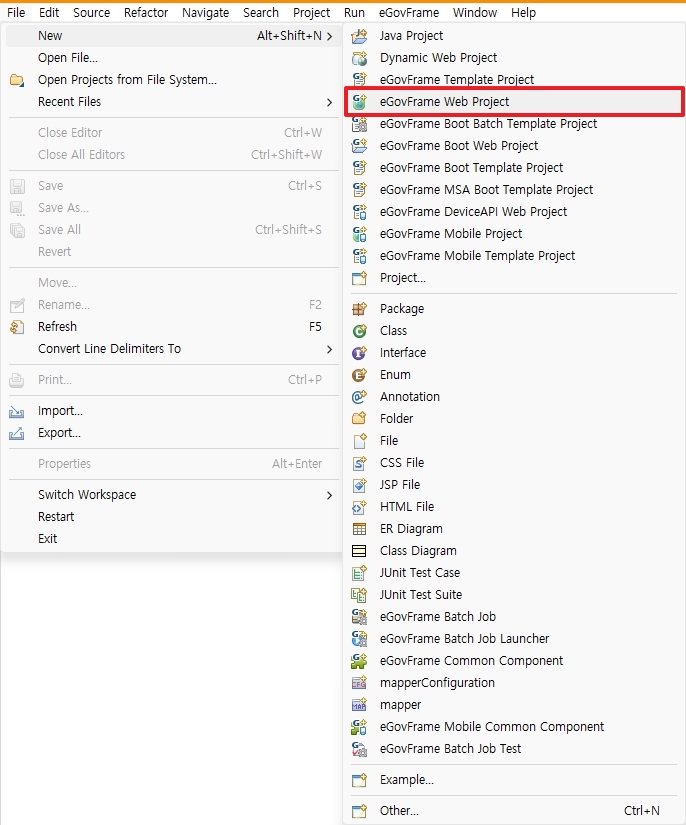Expand Convert Line Delimiters To arrow
The image size is (686, 825).
point(330,349)
